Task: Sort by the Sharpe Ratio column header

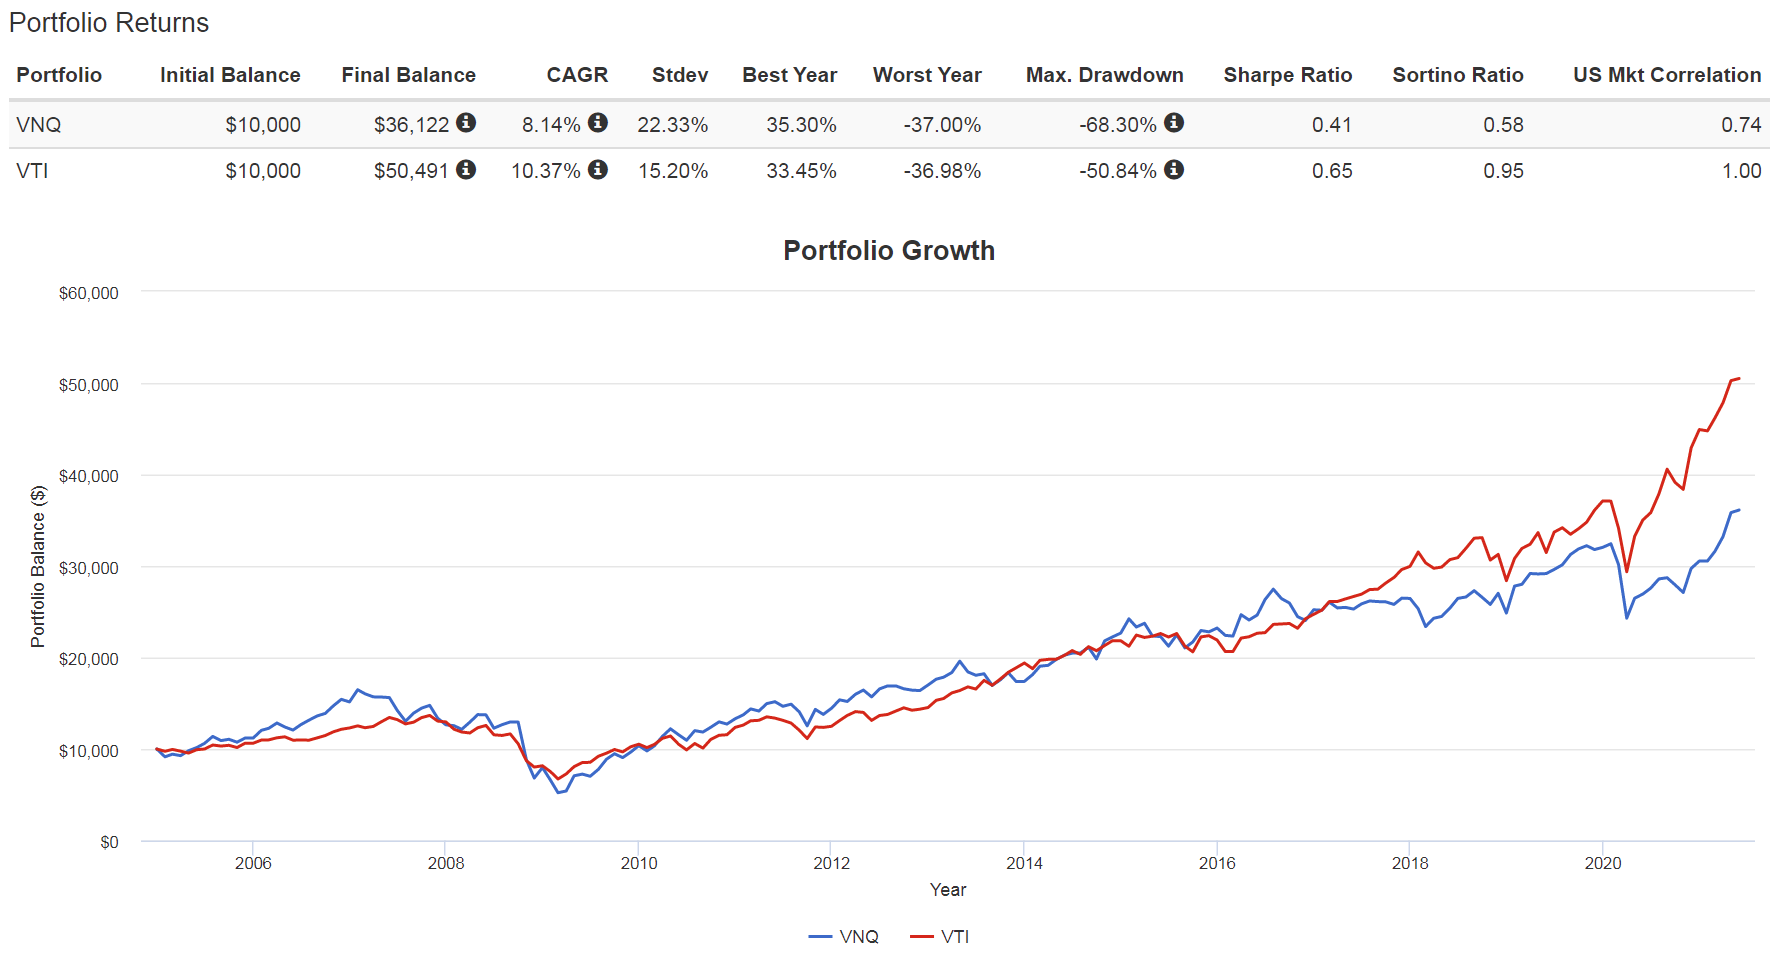Action: [x=1288, y=75]
